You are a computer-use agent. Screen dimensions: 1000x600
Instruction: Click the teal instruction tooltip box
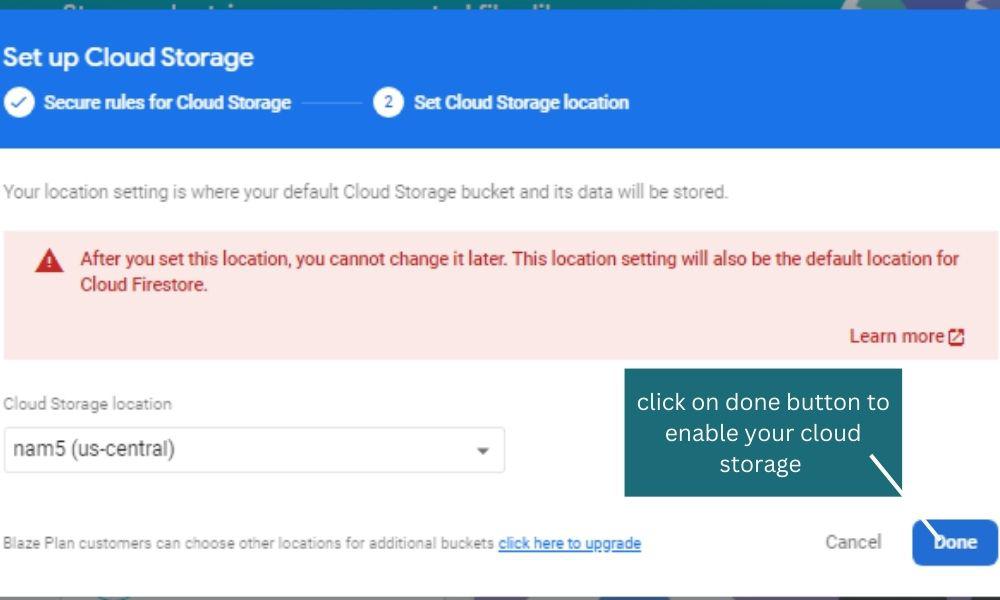(763, 432)
